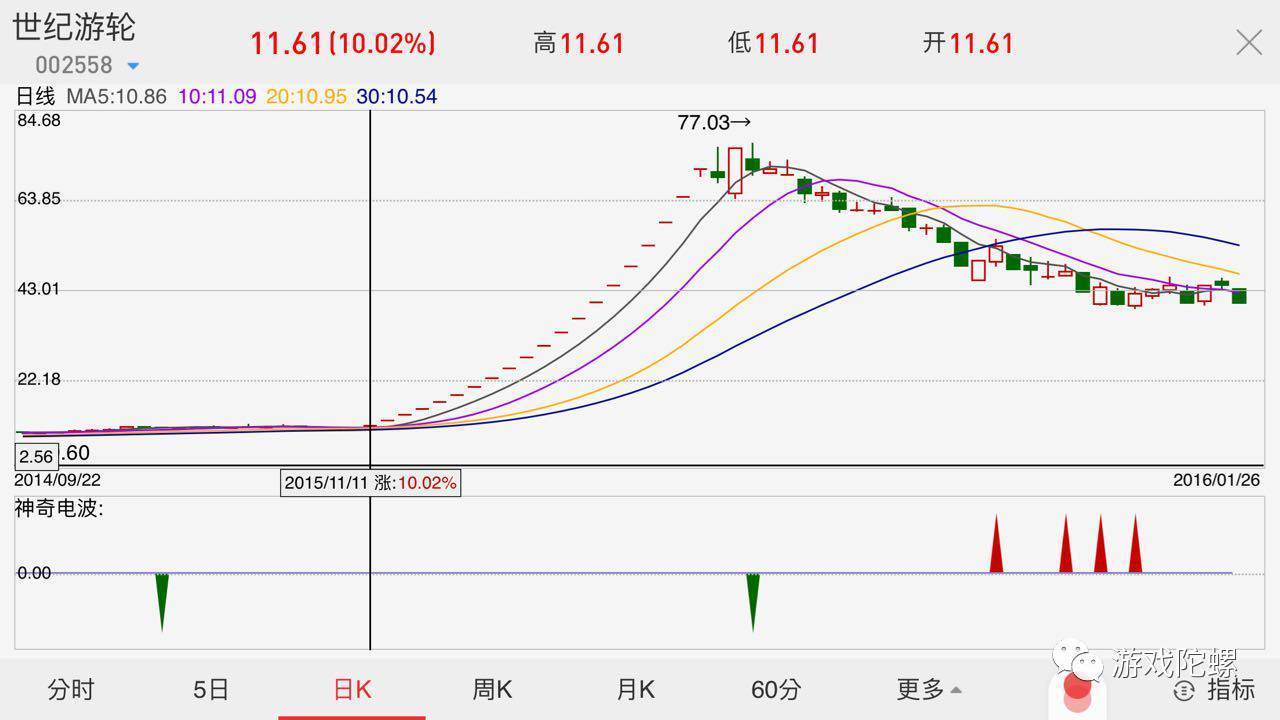Select the 日K daily candlestick tab
1280x720 pixels.
352,689
